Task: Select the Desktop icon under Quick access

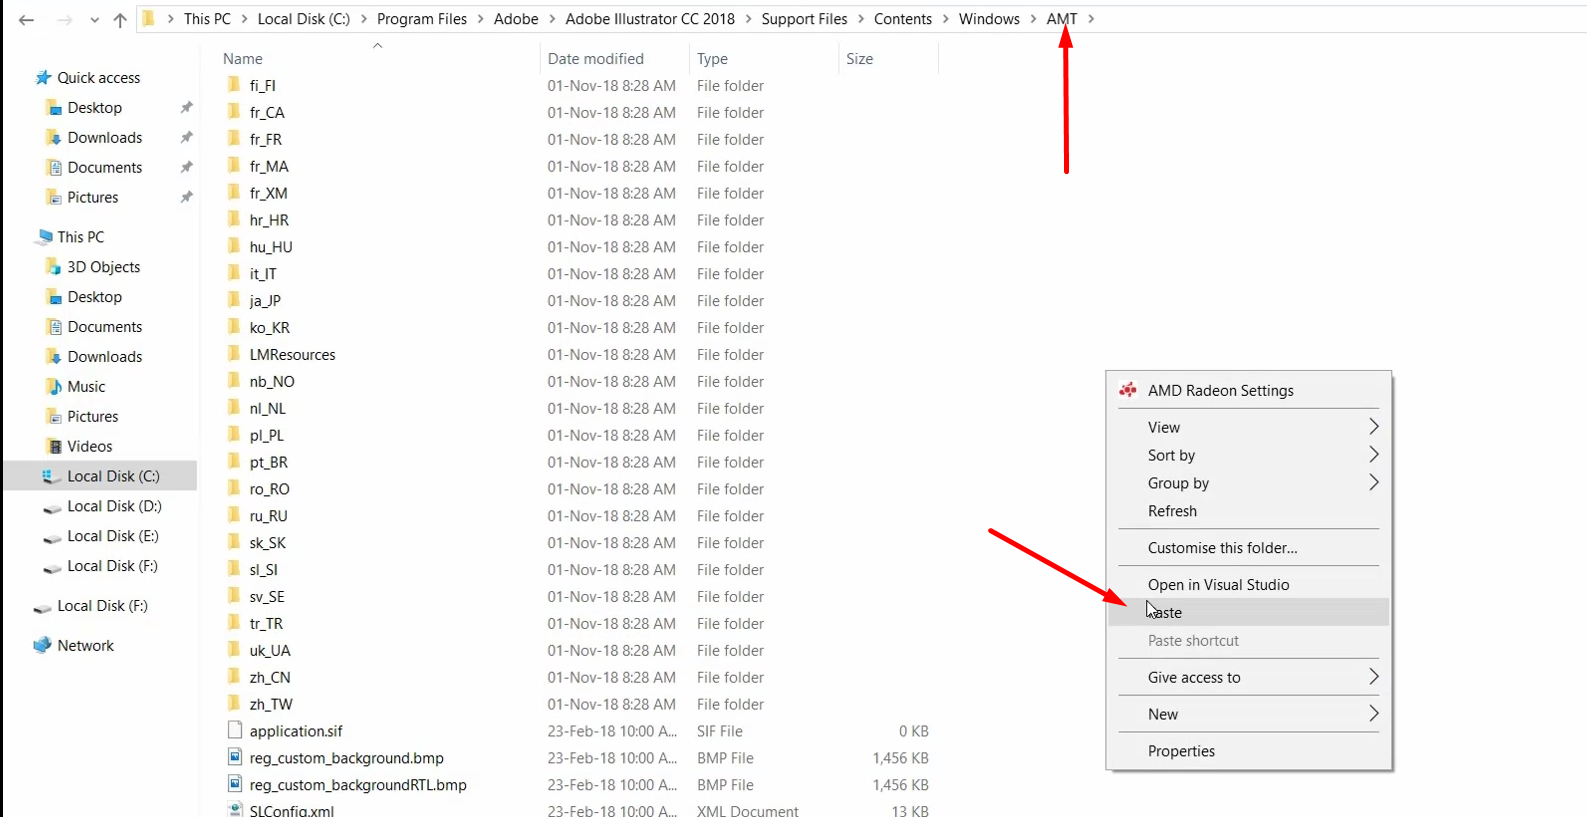Action: 54,108
